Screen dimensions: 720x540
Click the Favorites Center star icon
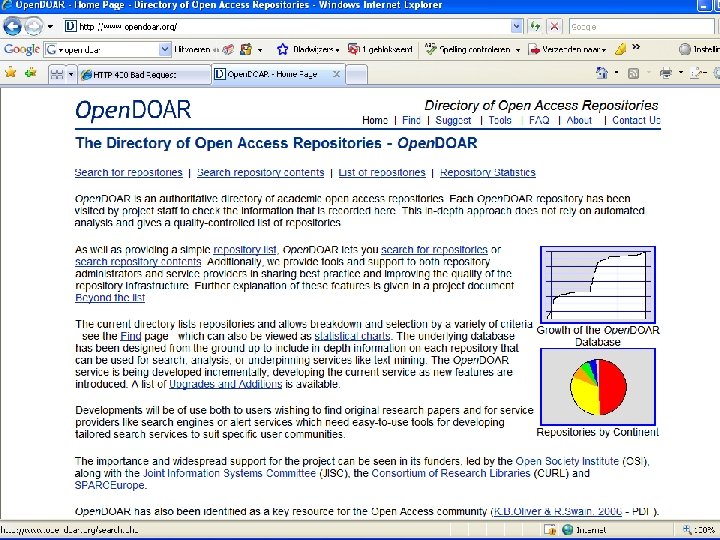point(11,73)
